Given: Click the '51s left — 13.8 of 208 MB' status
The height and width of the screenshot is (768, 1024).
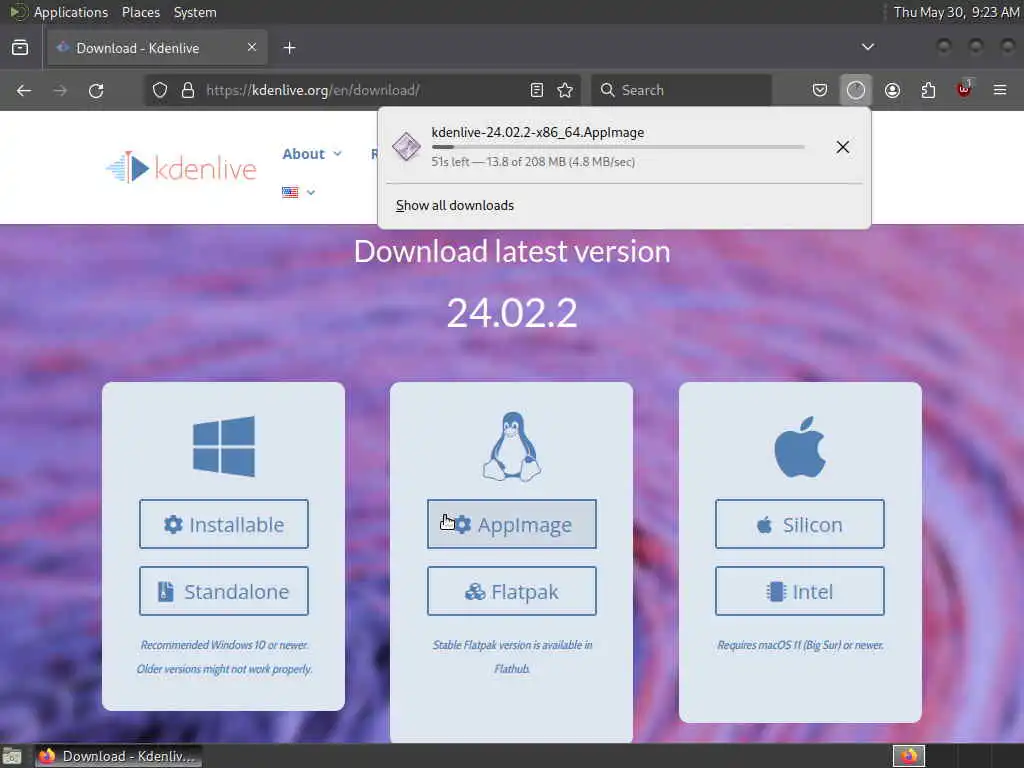Looking at the screenshot, I should [533, 162].
